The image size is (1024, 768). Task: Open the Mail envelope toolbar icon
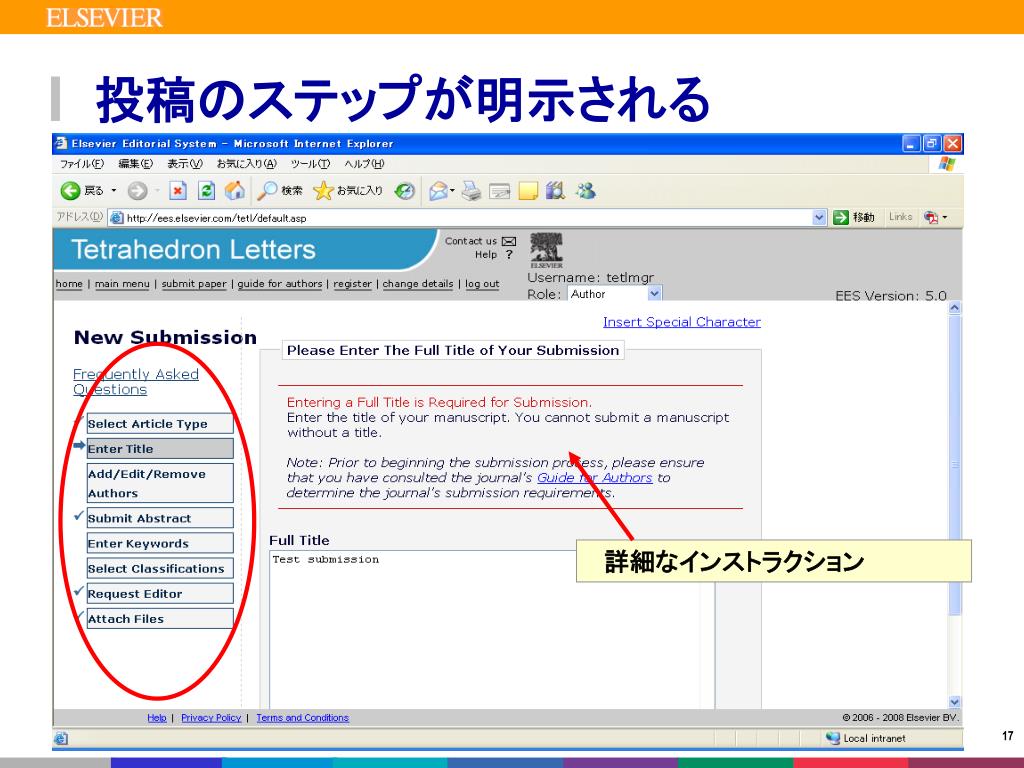(x=438, y=191)
